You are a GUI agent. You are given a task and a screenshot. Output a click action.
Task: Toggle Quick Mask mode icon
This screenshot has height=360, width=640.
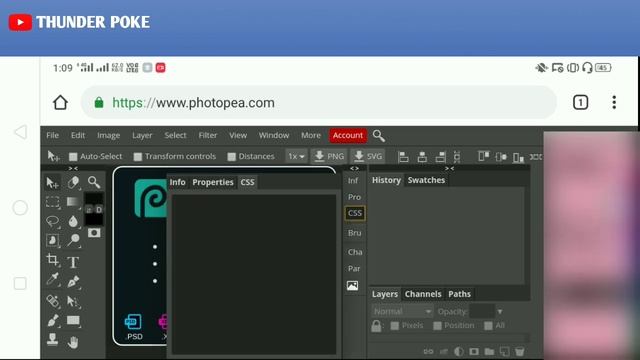94,233
